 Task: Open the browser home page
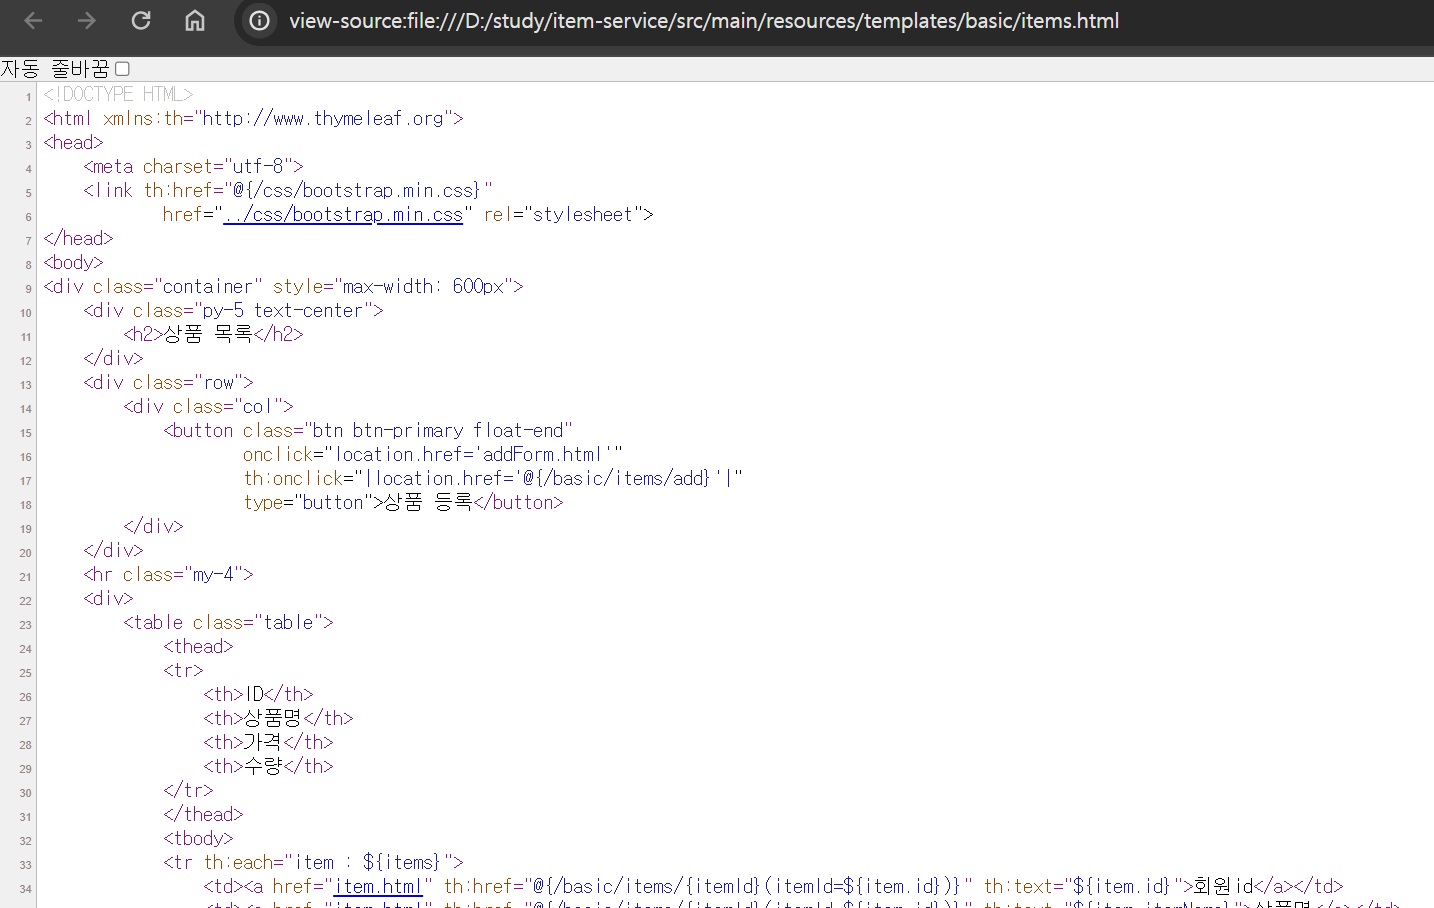(195, 21)
